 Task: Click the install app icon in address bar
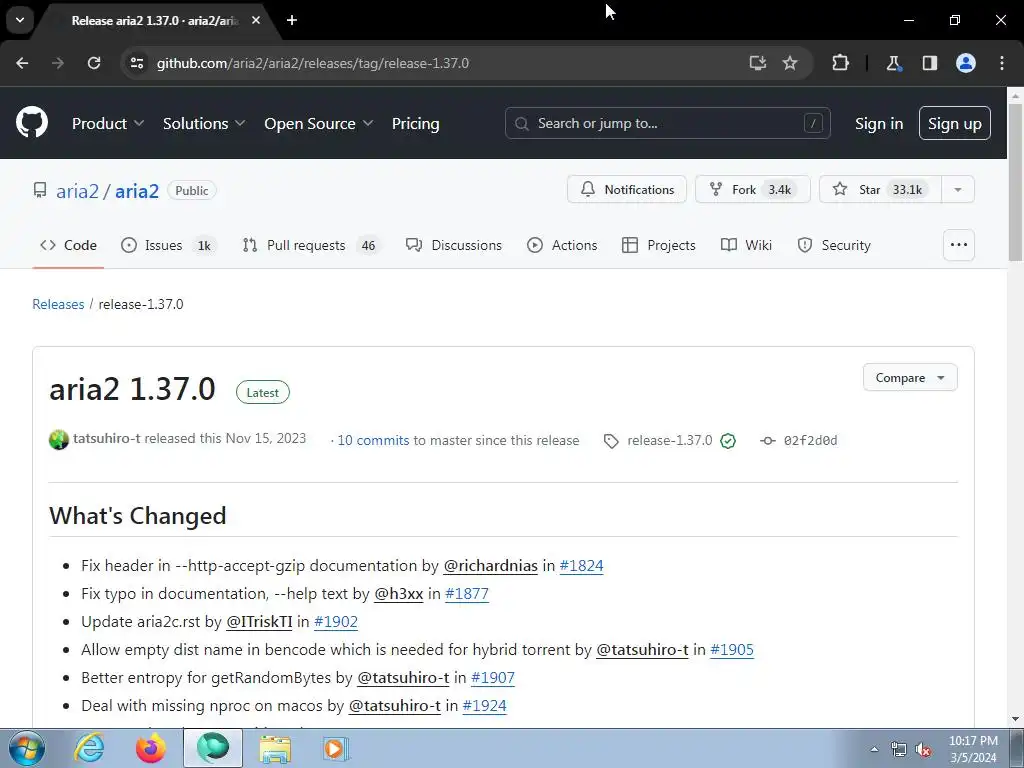tap(758, 63)
